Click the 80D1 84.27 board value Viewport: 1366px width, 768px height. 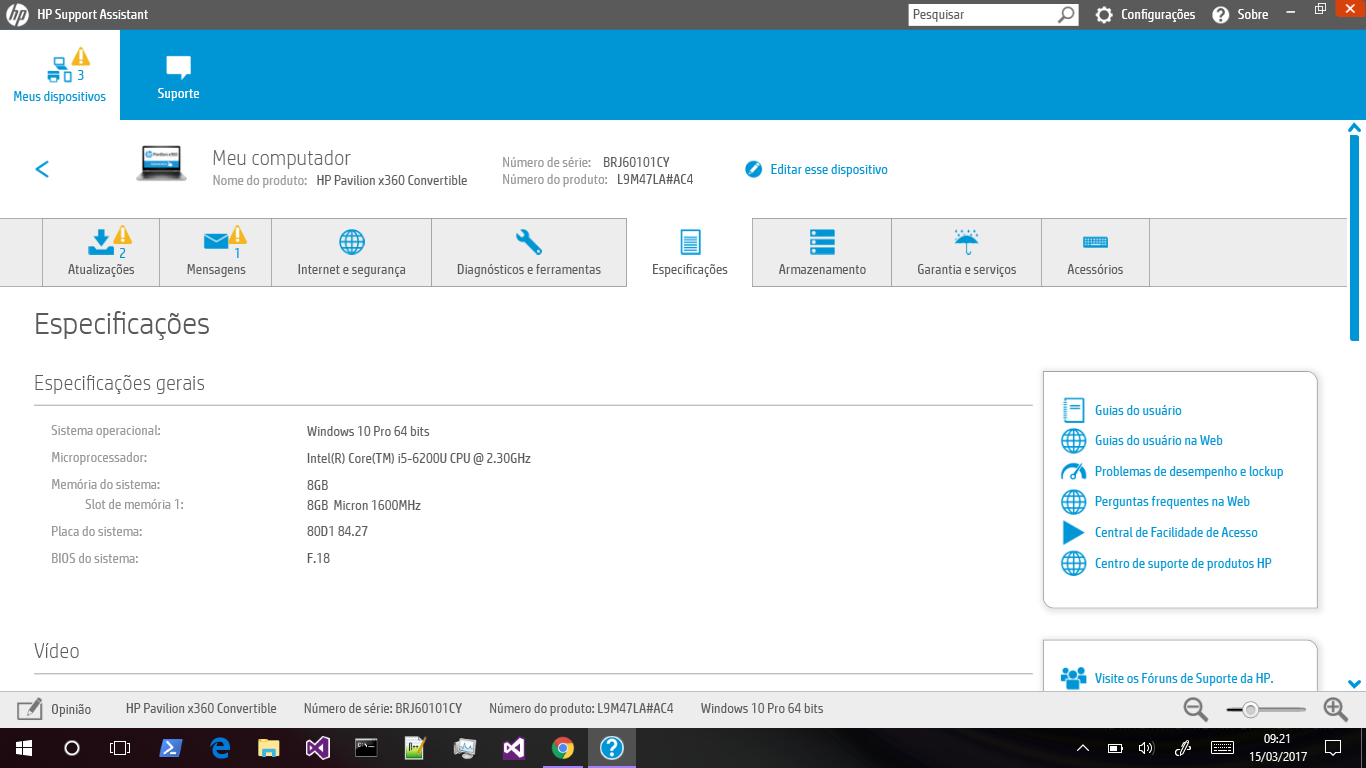click(337, 531)
